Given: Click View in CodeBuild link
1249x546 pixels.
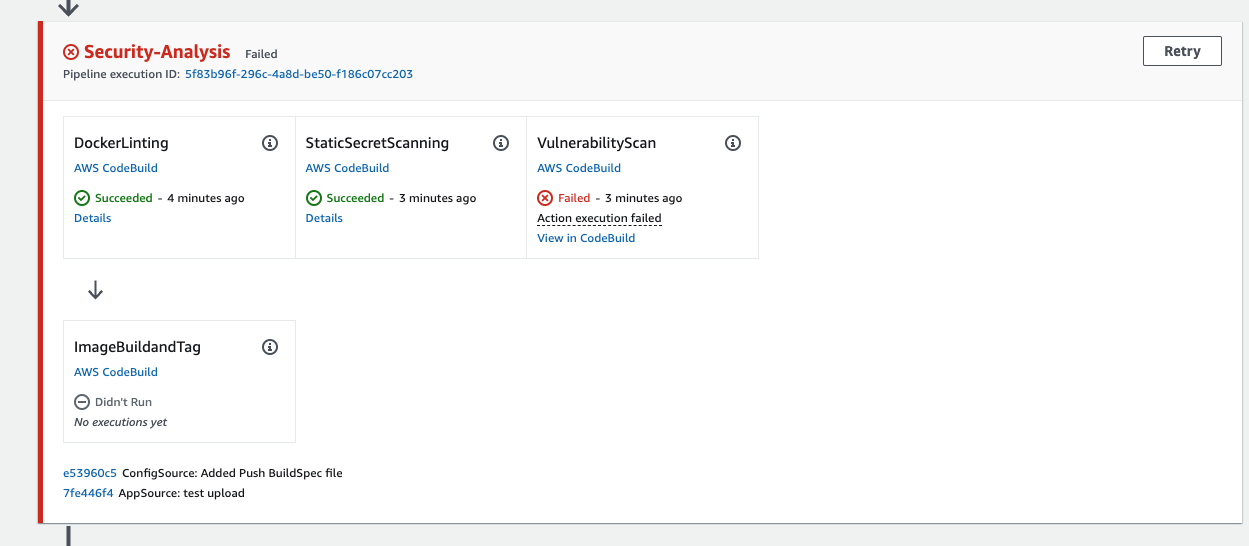Looking at the screenshot, I should [x=586, y=238].
